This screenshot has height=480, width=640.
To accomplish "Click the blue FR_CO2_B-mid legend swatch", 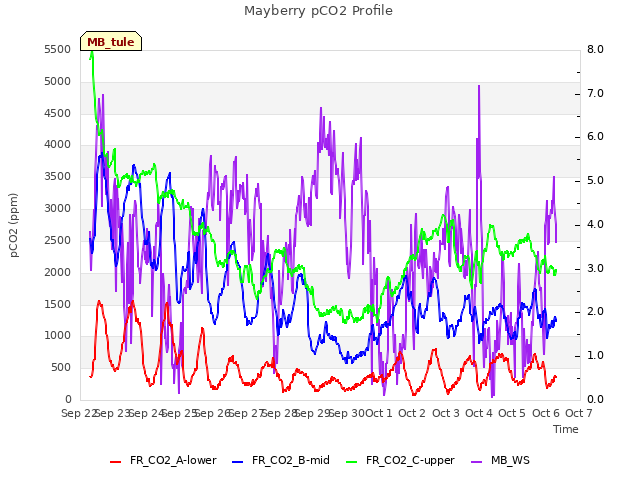I will click(238, 461).
